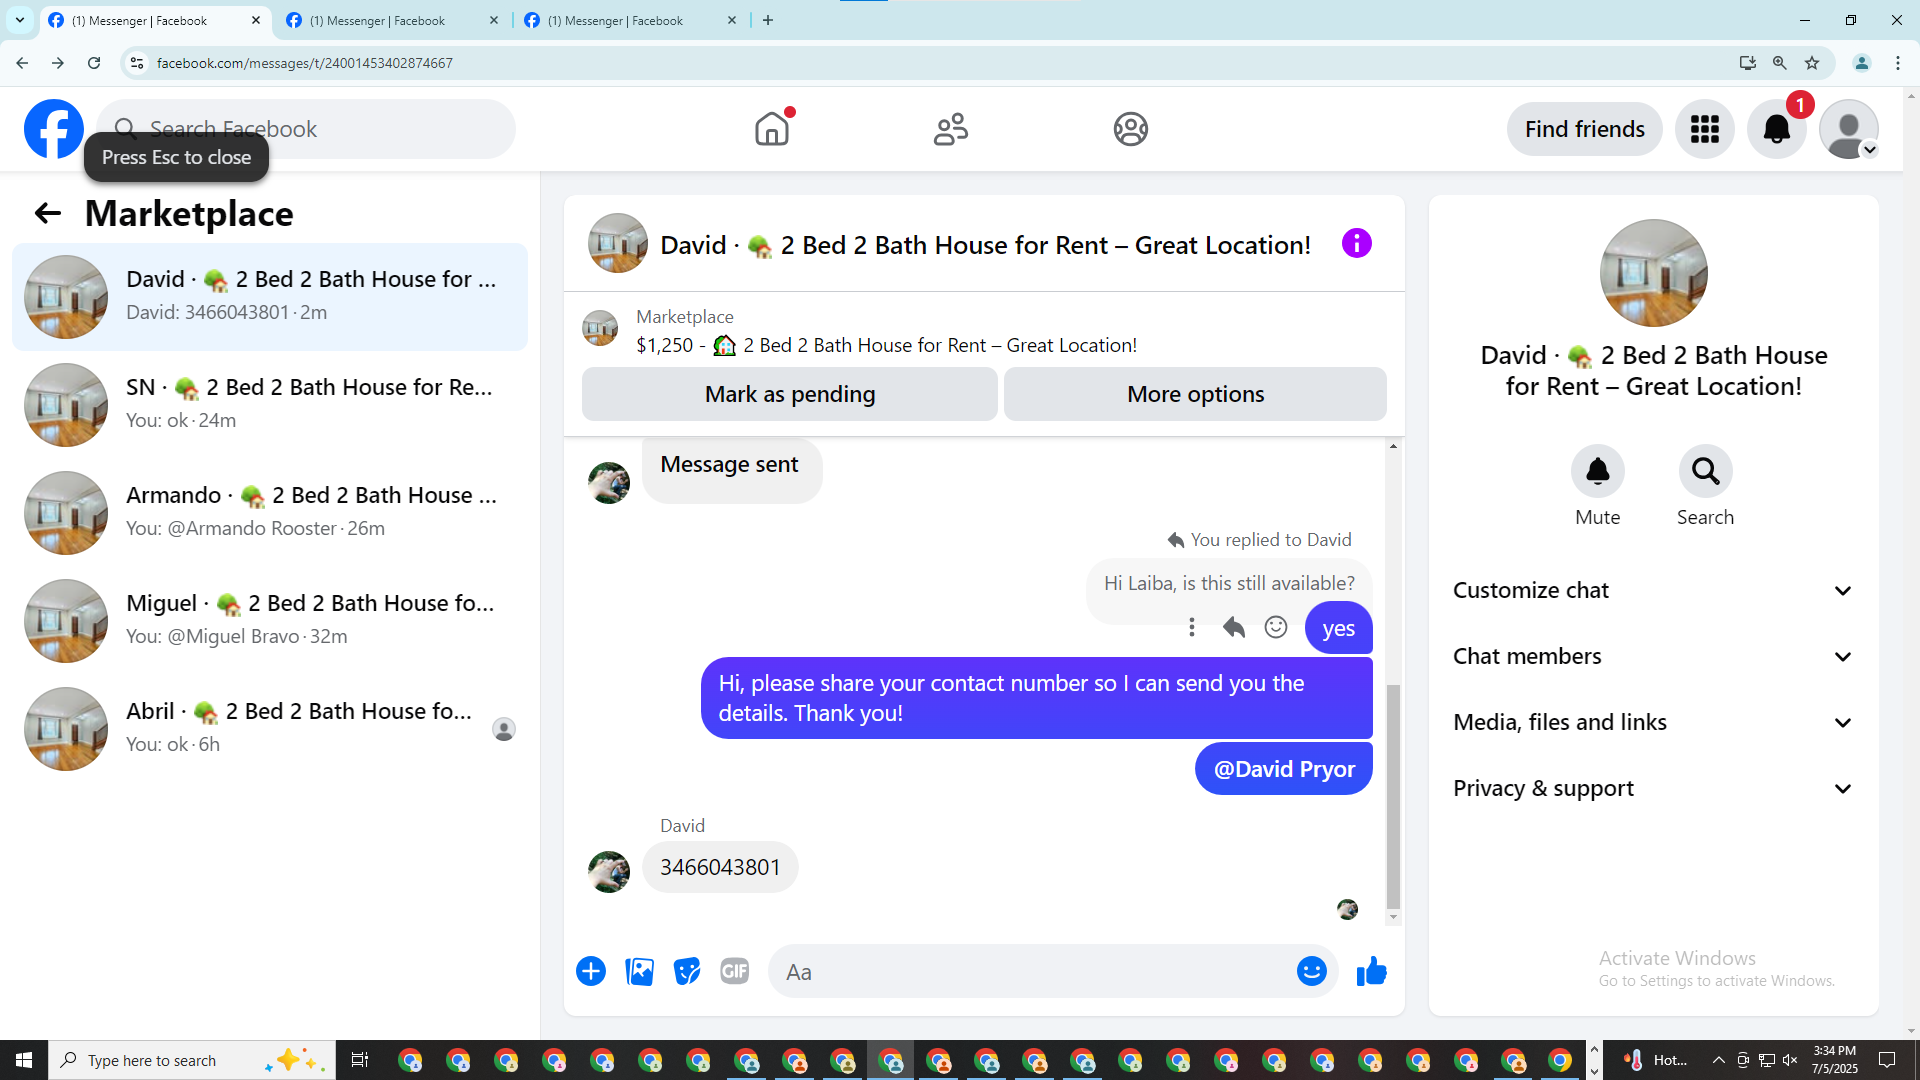
Task: Click the More options button
Action: [1195, 394]
